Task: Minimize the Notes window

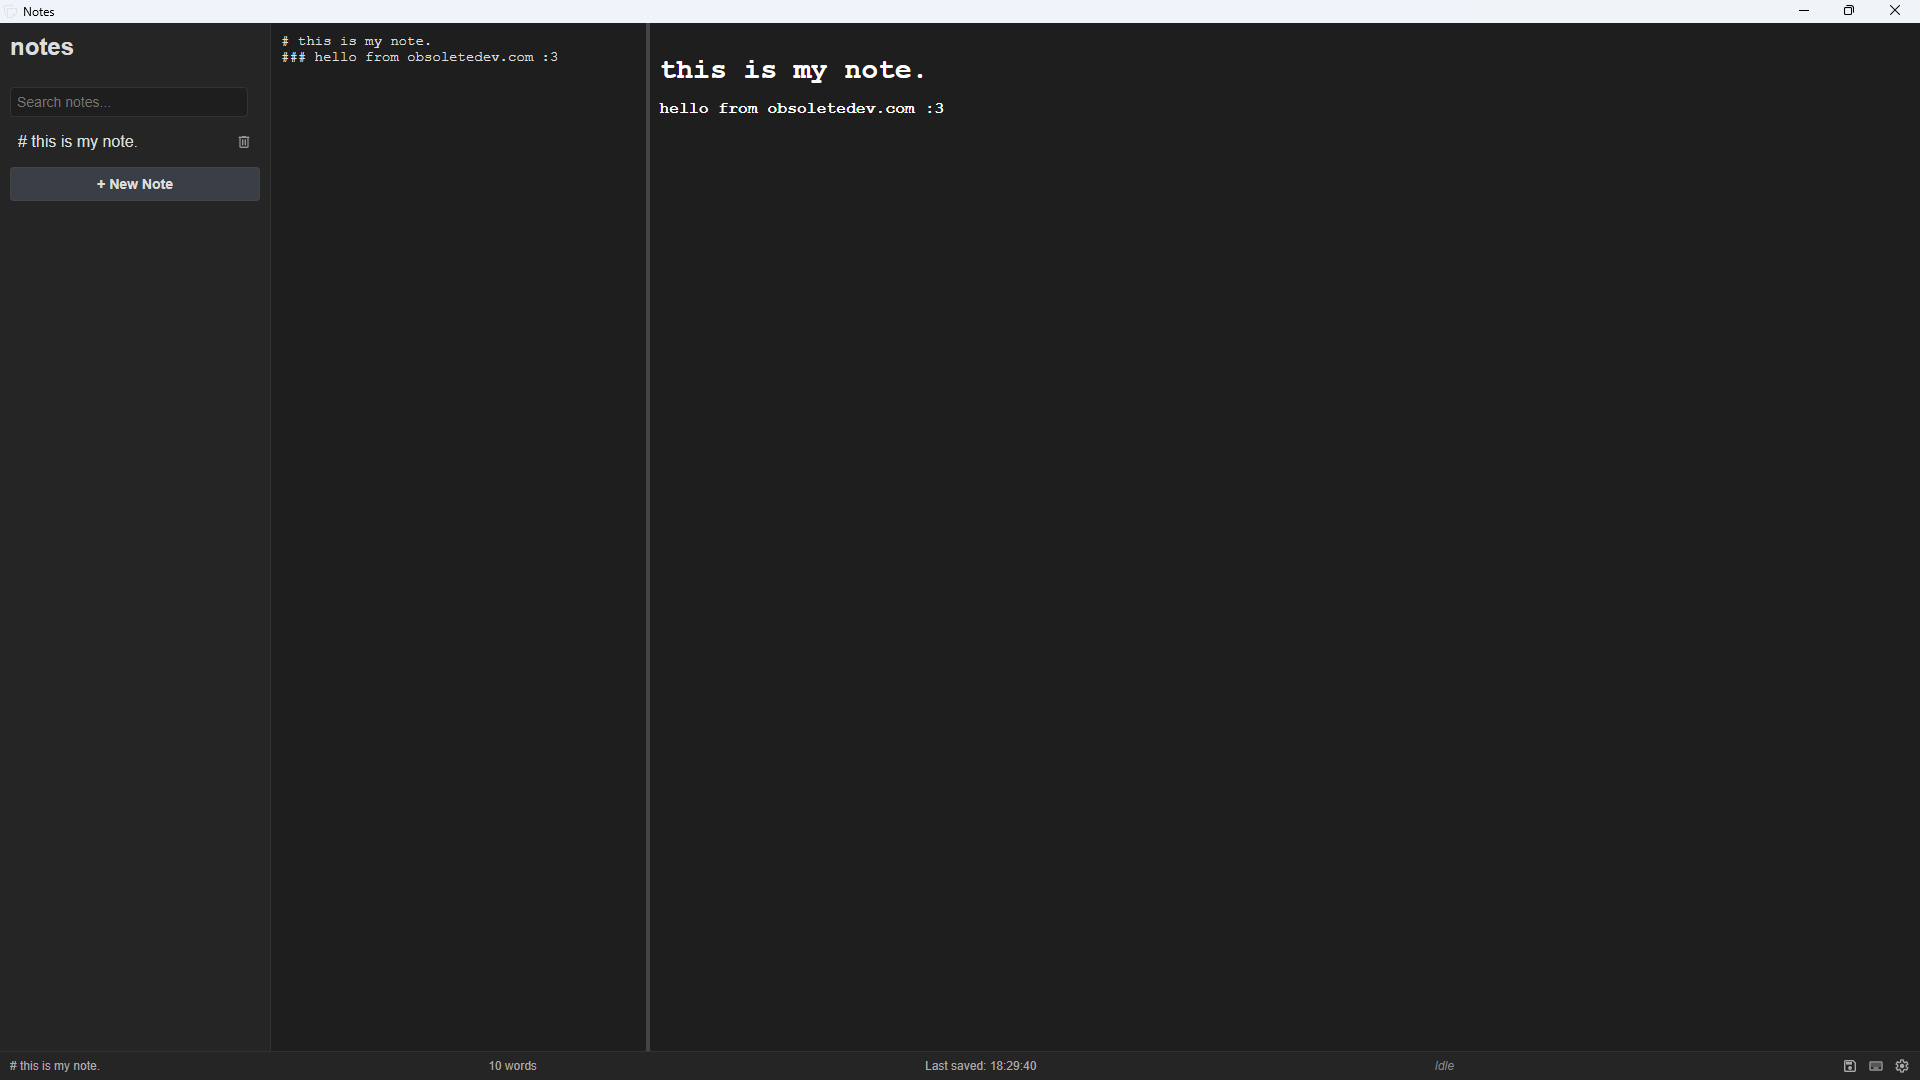Action: (1804, 11)
